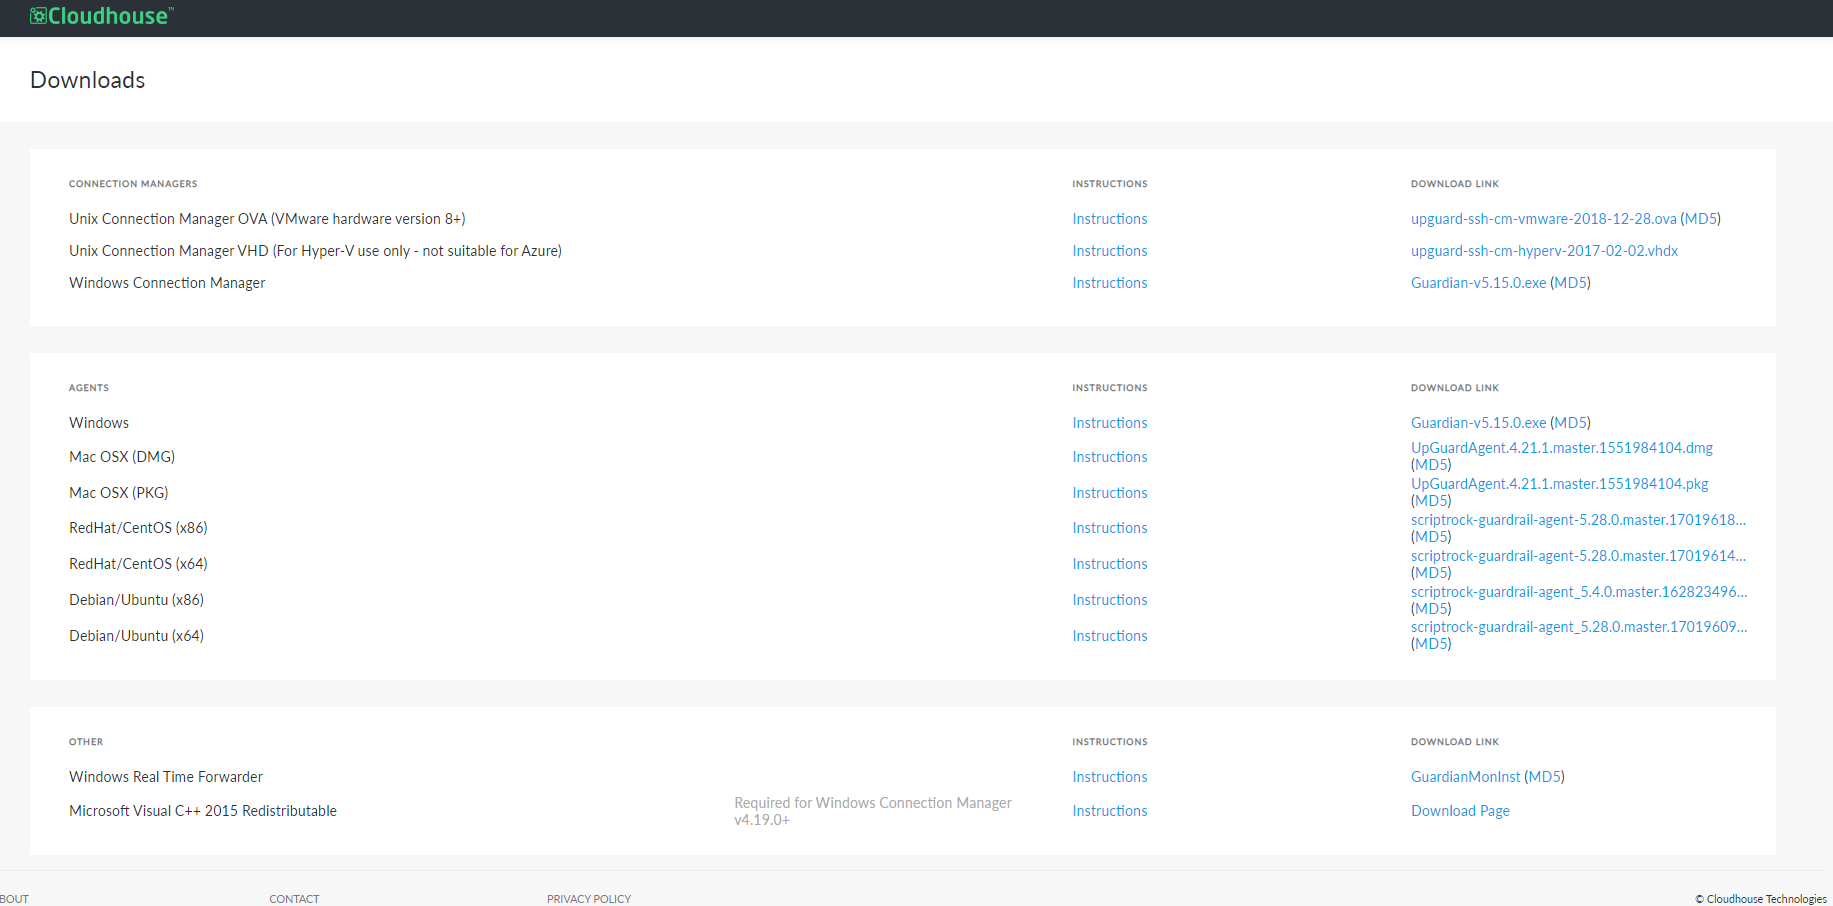Select 'Microsoft Visual C++ 2015 Redistributable' label
The width and height of the screenshot is (1833, 906).
[203, 811]
